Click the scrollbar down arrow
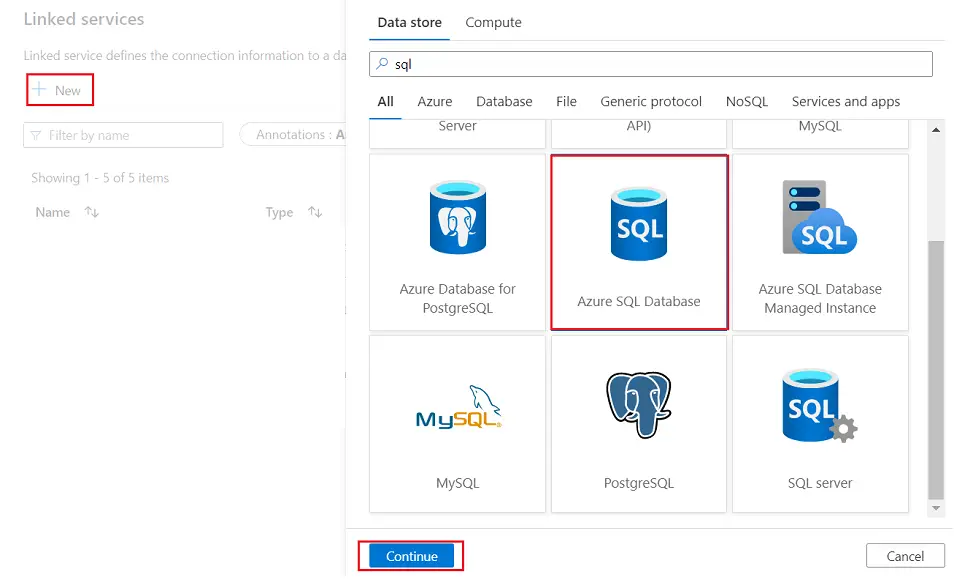This screenshot has height=581, width=955. click(x=936, y=508)
